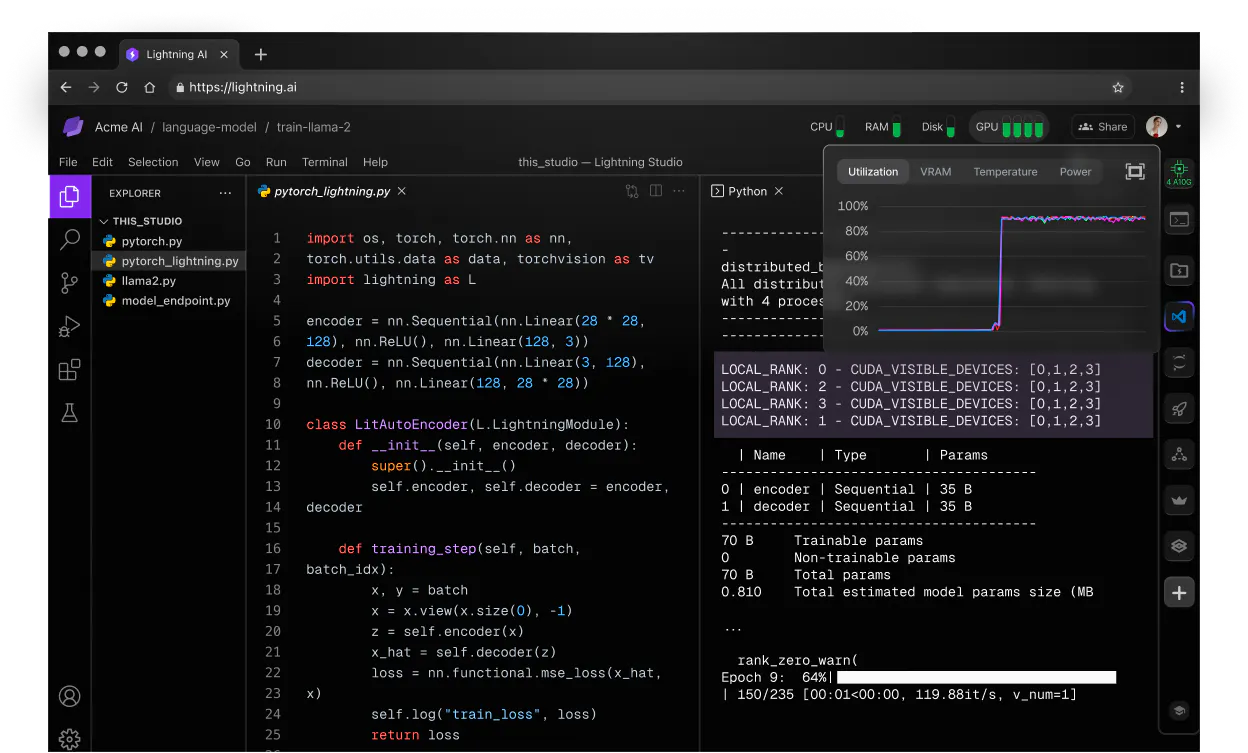The height and width of the screenshot is (753, 1248).
Task: Open the Selection menu
Action: [153, 162]
